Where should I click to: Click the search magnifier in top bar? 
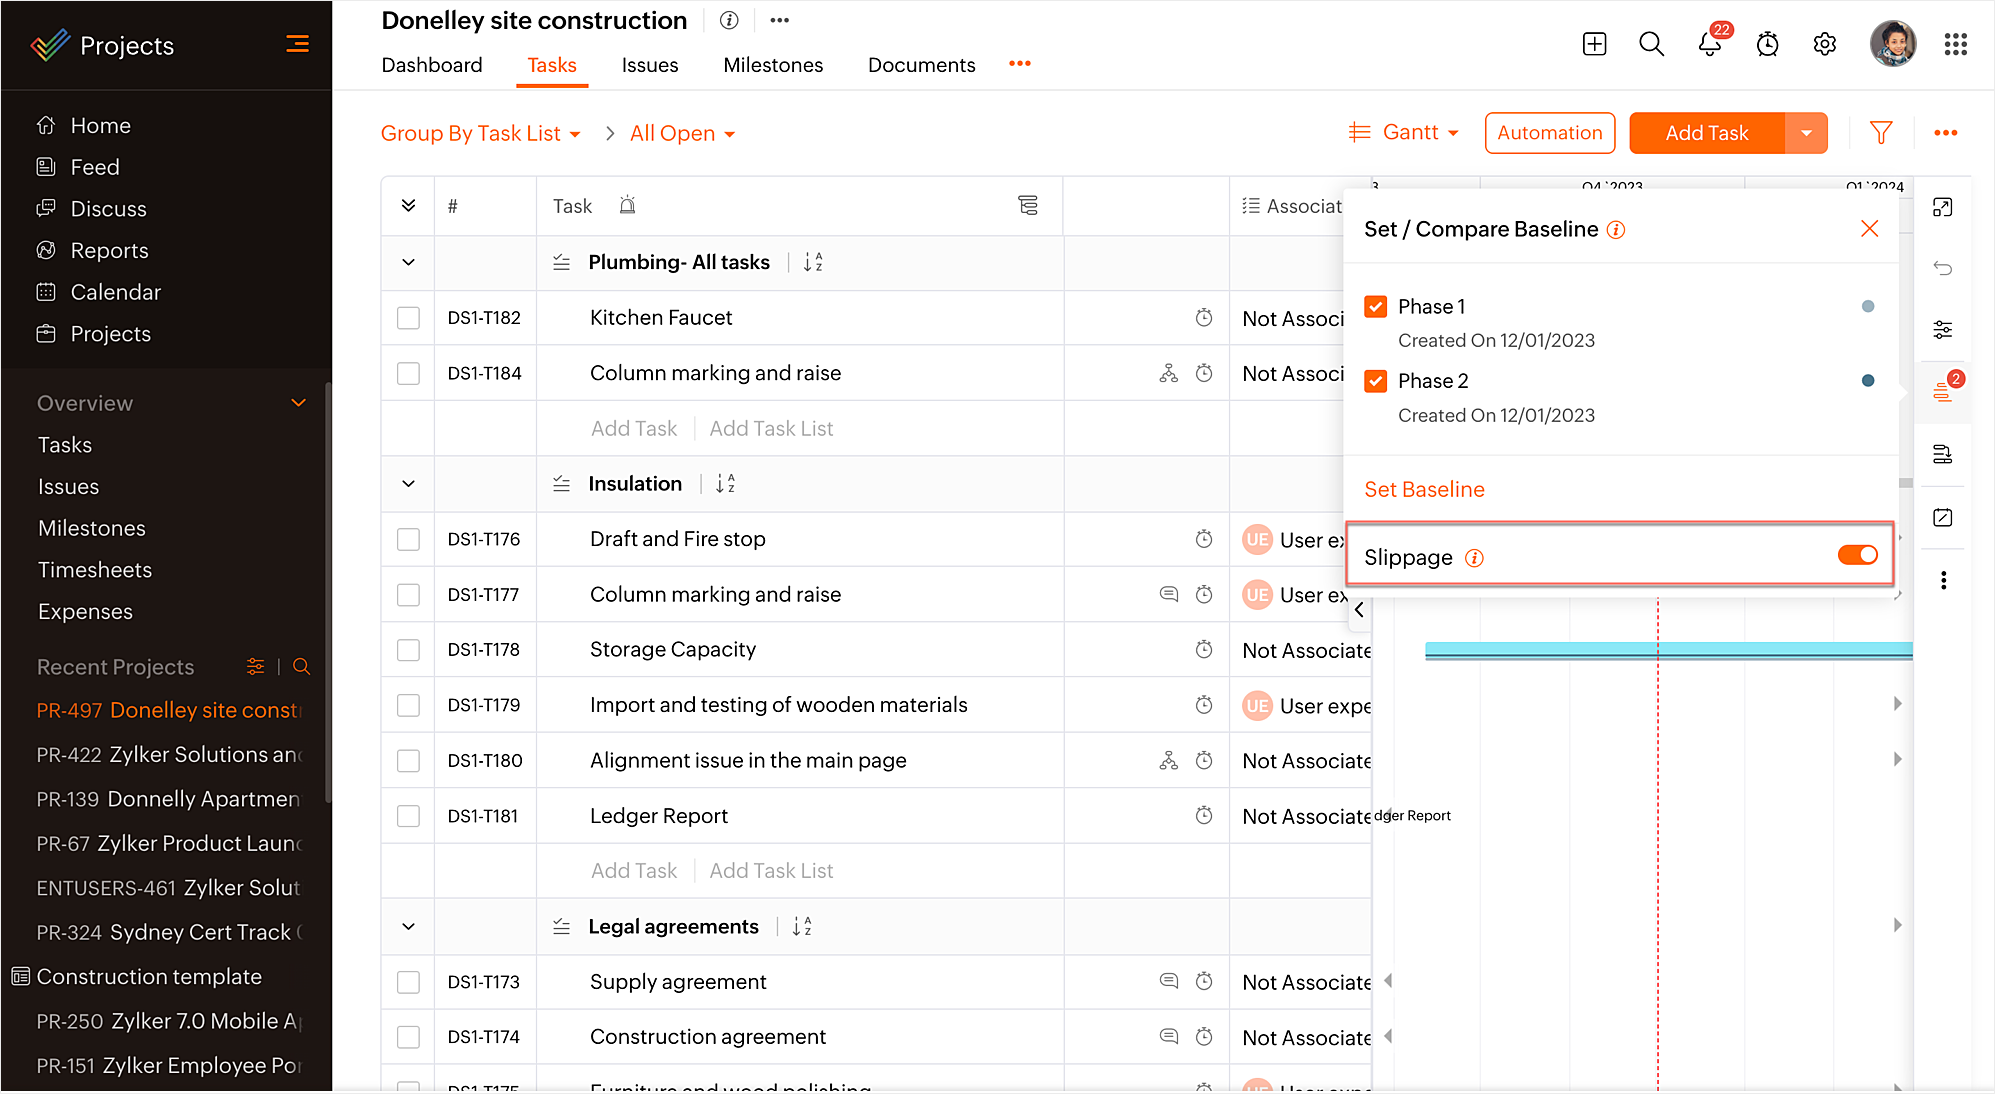tap(1651, 45)
